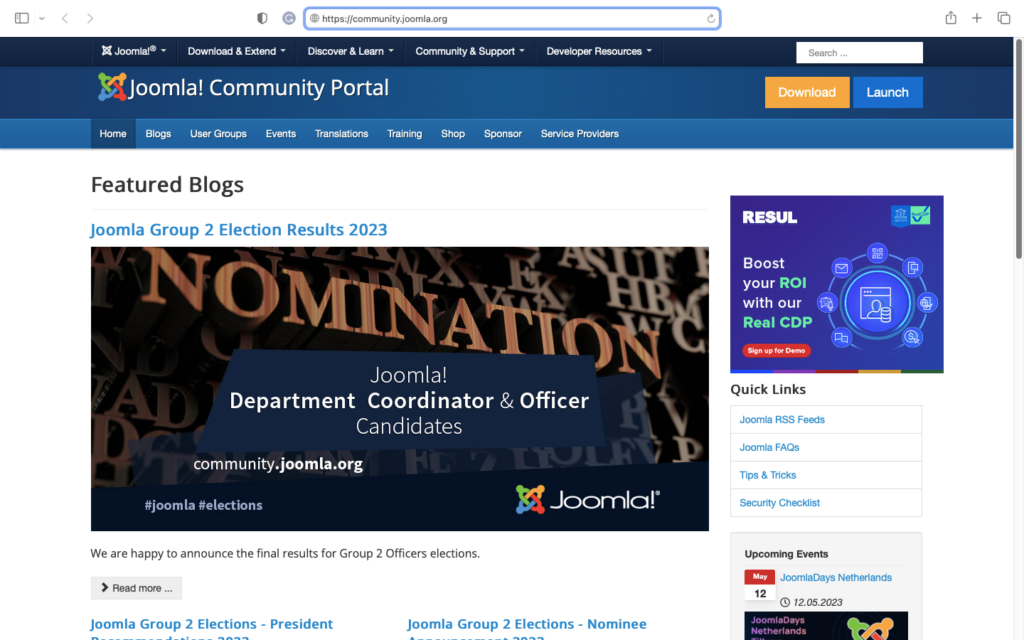Click the JoomlaDays Netherlands event thumbnail
The image size is (1024, 640).
click(x=825, y=626)
